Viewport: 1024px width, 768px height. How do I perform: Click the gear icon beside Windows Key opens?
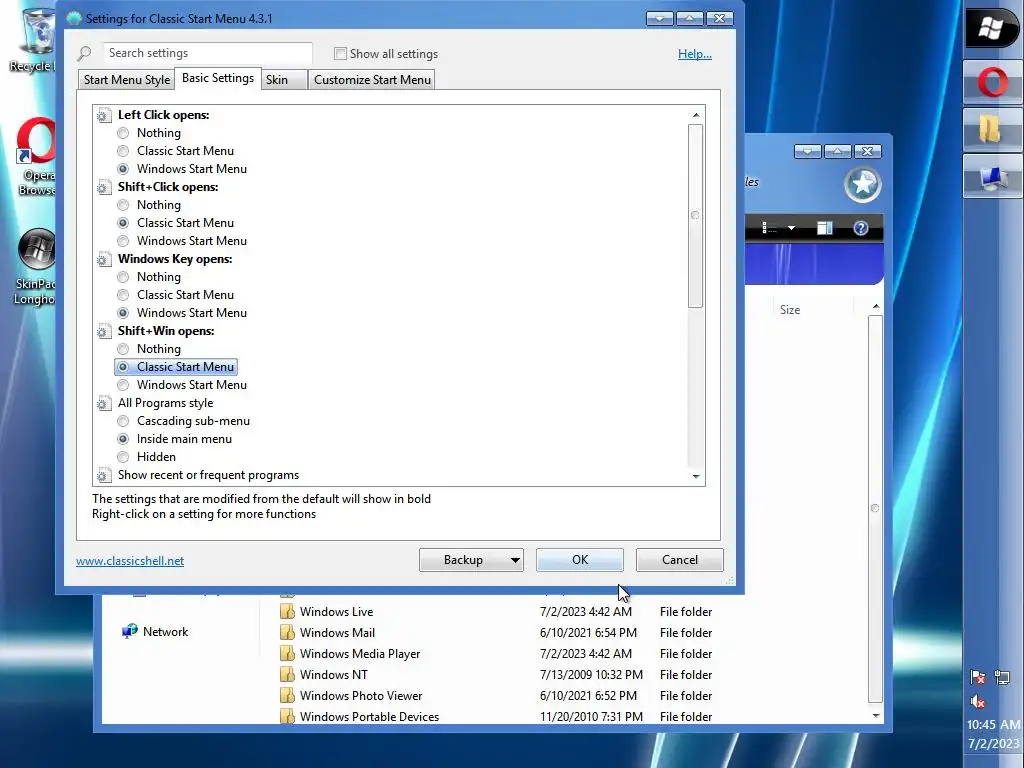103,259
